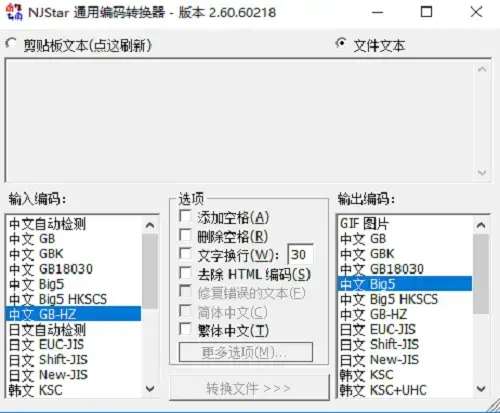
Task: Enable the 删除空格(R) checkbox
Action: pos(185,235)
